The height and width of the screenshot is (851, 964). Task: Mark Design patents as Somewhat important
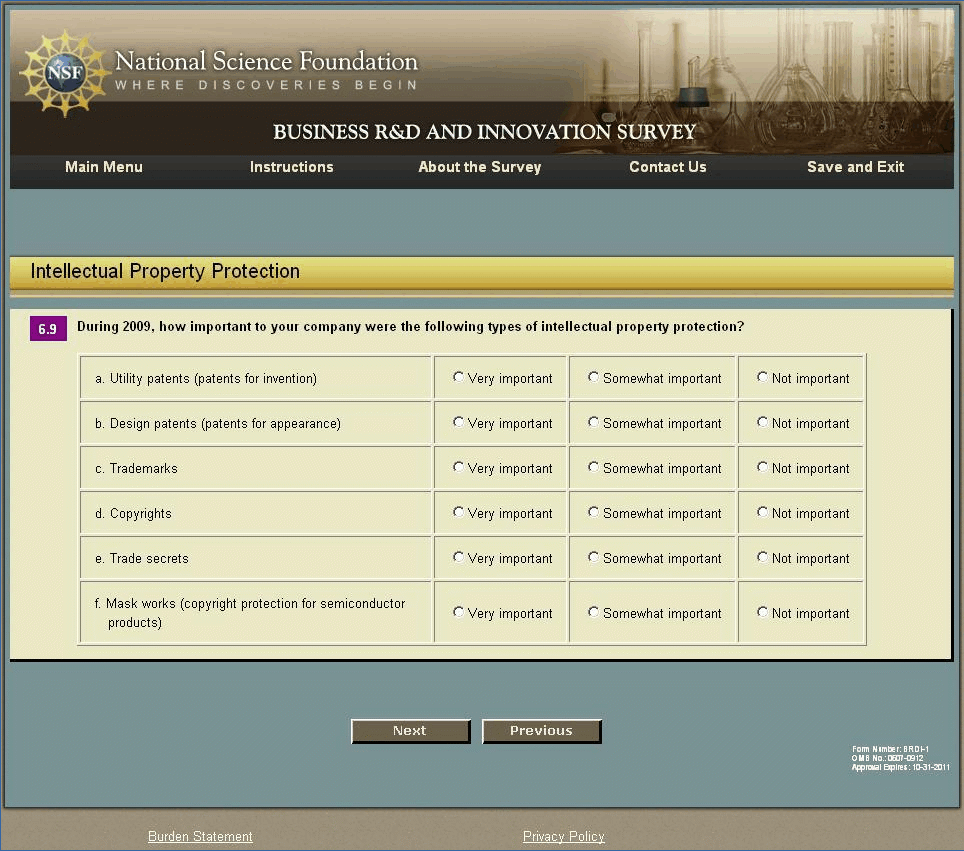(x=594, y=423)
